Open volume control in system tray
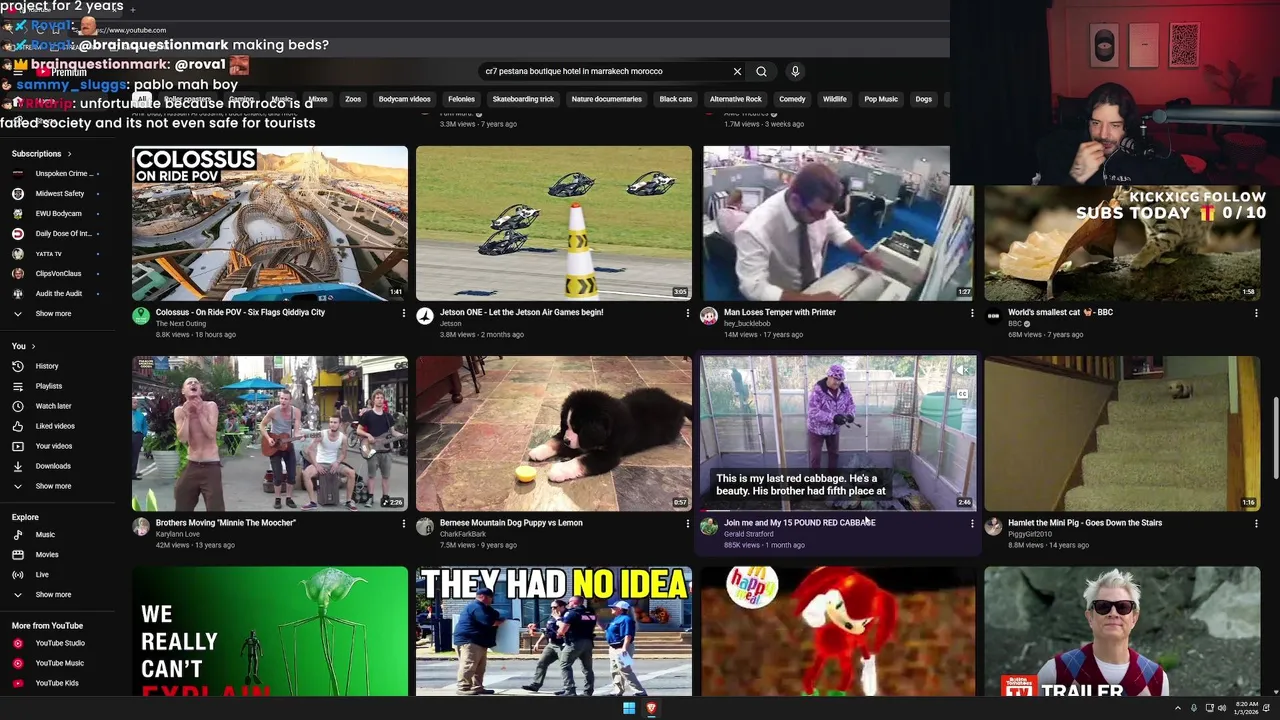Screen dimensions: 1280x720 click(x=1221, y=708)
